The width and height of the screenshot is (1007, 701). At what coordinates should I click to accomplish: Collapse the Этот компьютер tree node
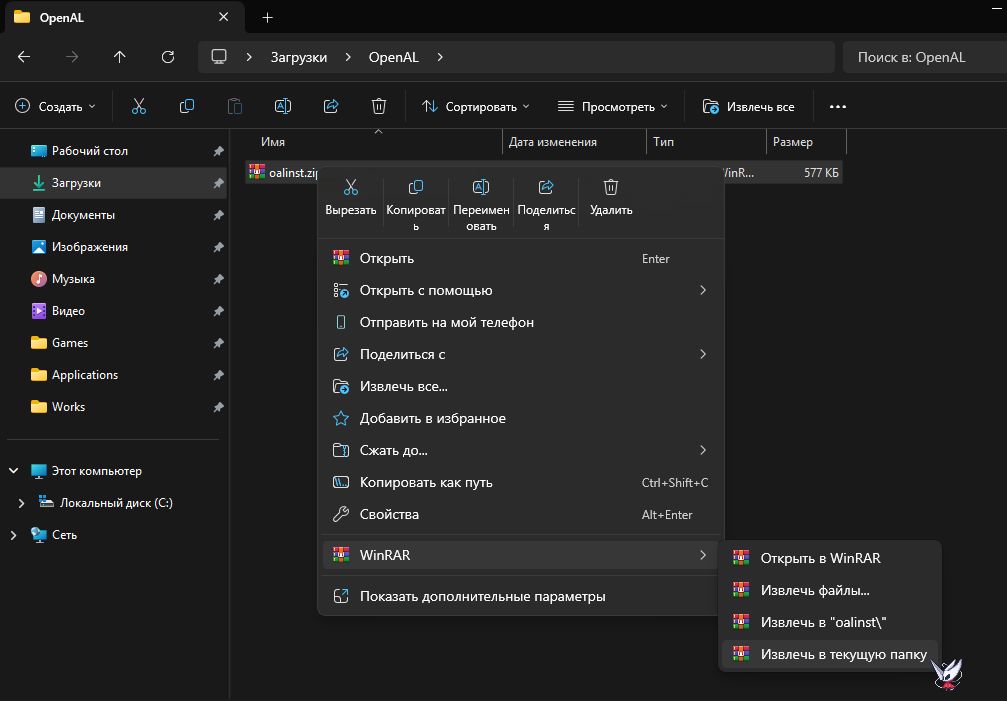[13, 471]
